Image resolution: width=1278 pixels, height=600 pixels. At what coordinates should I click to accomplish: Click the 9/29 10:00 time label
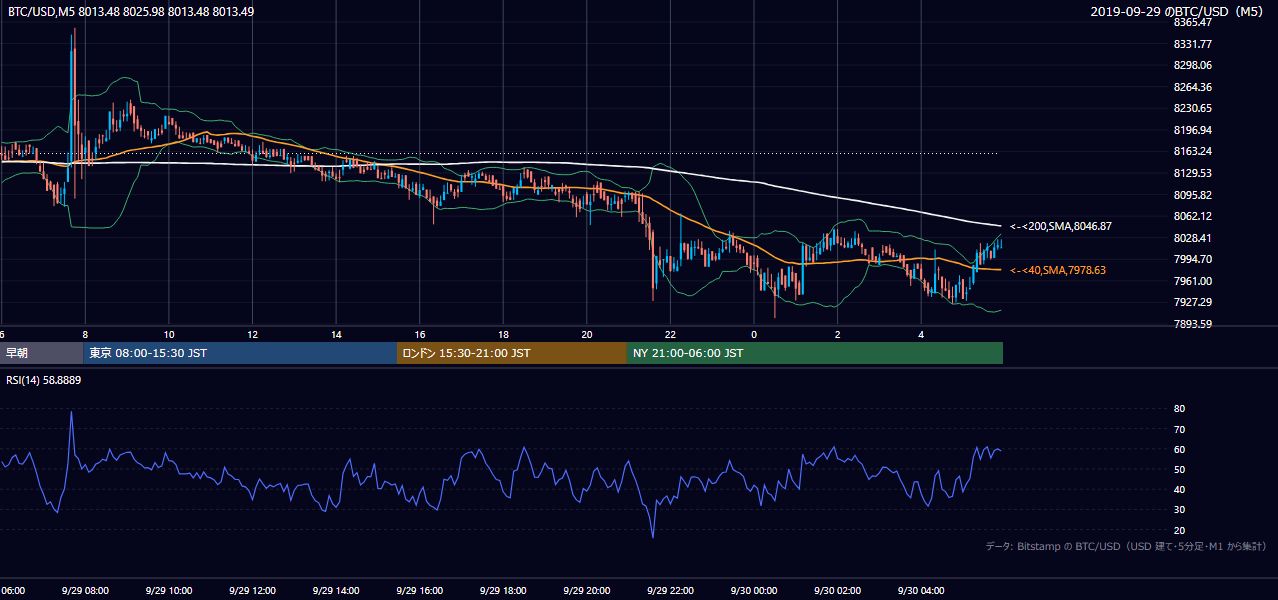click(x=169, y=591)
